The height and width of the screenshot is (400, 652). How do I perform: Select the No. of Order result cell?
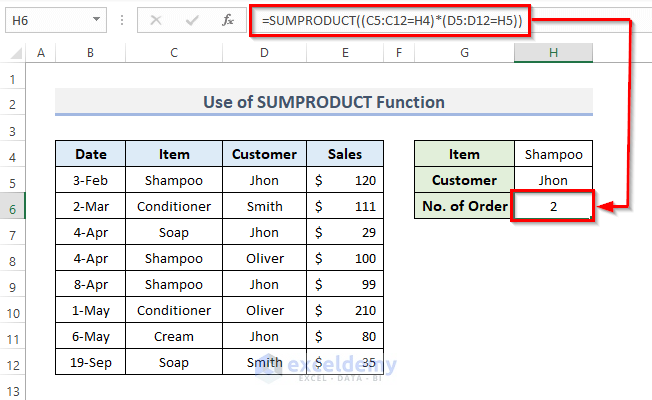click(552, 207)
